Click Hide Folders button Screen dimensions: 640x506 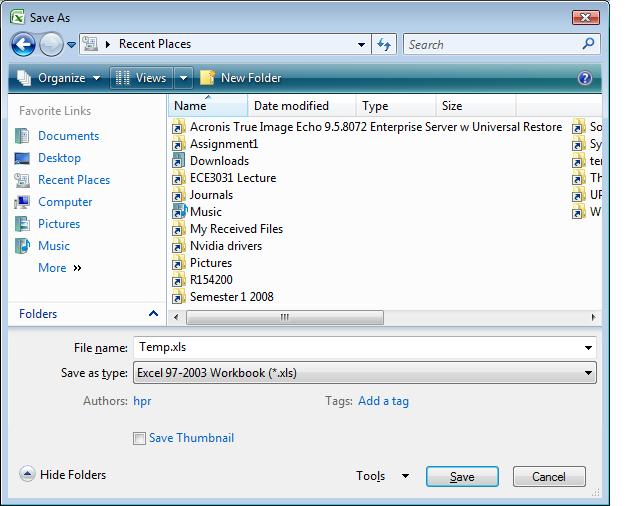63,475
